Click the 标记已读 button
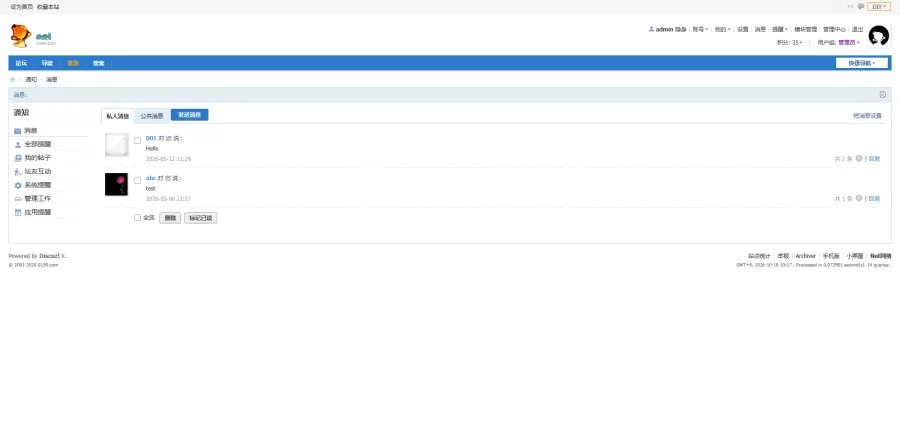Screen dimensions: 900x448 [x=201, y=218]
